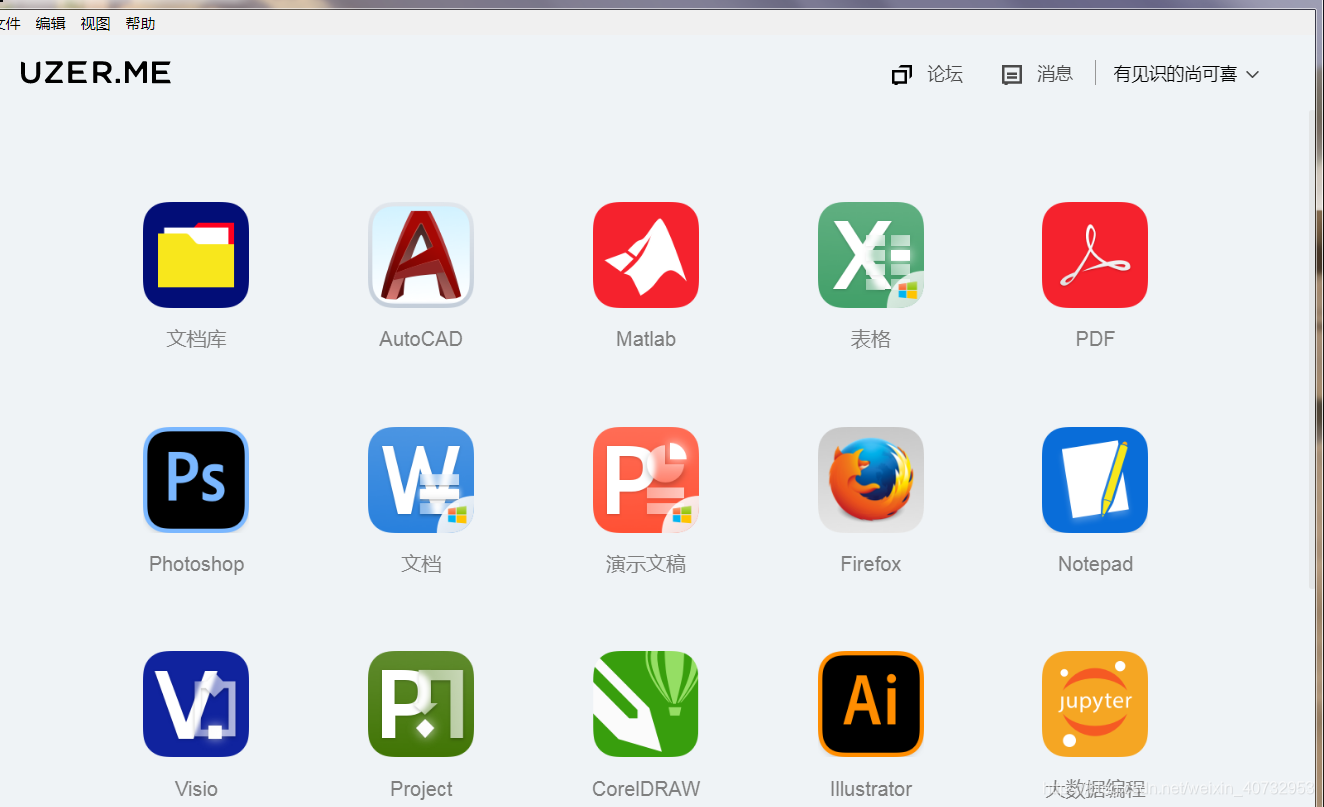The width and height of the screenshot is (1324, 807).
Task: Open the 编辑 menu
Action: (50, 23)
